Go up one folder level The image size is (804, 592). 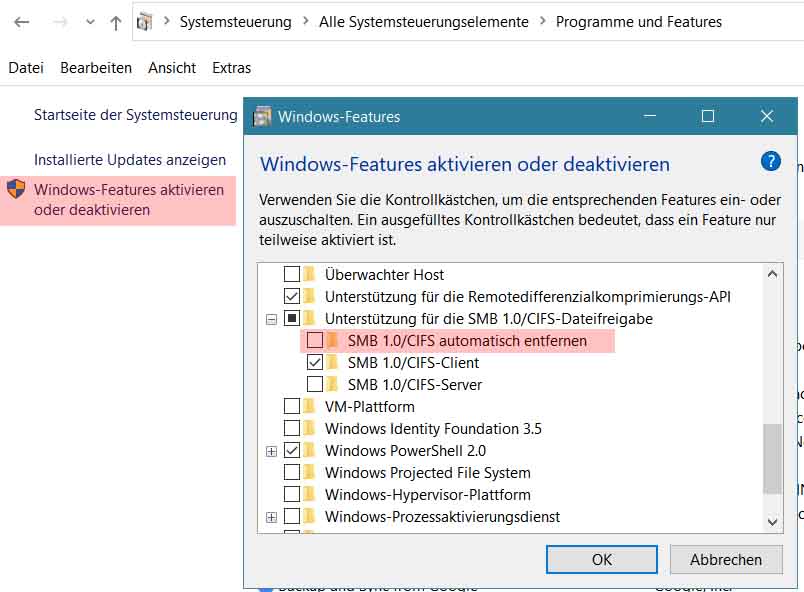116,22
